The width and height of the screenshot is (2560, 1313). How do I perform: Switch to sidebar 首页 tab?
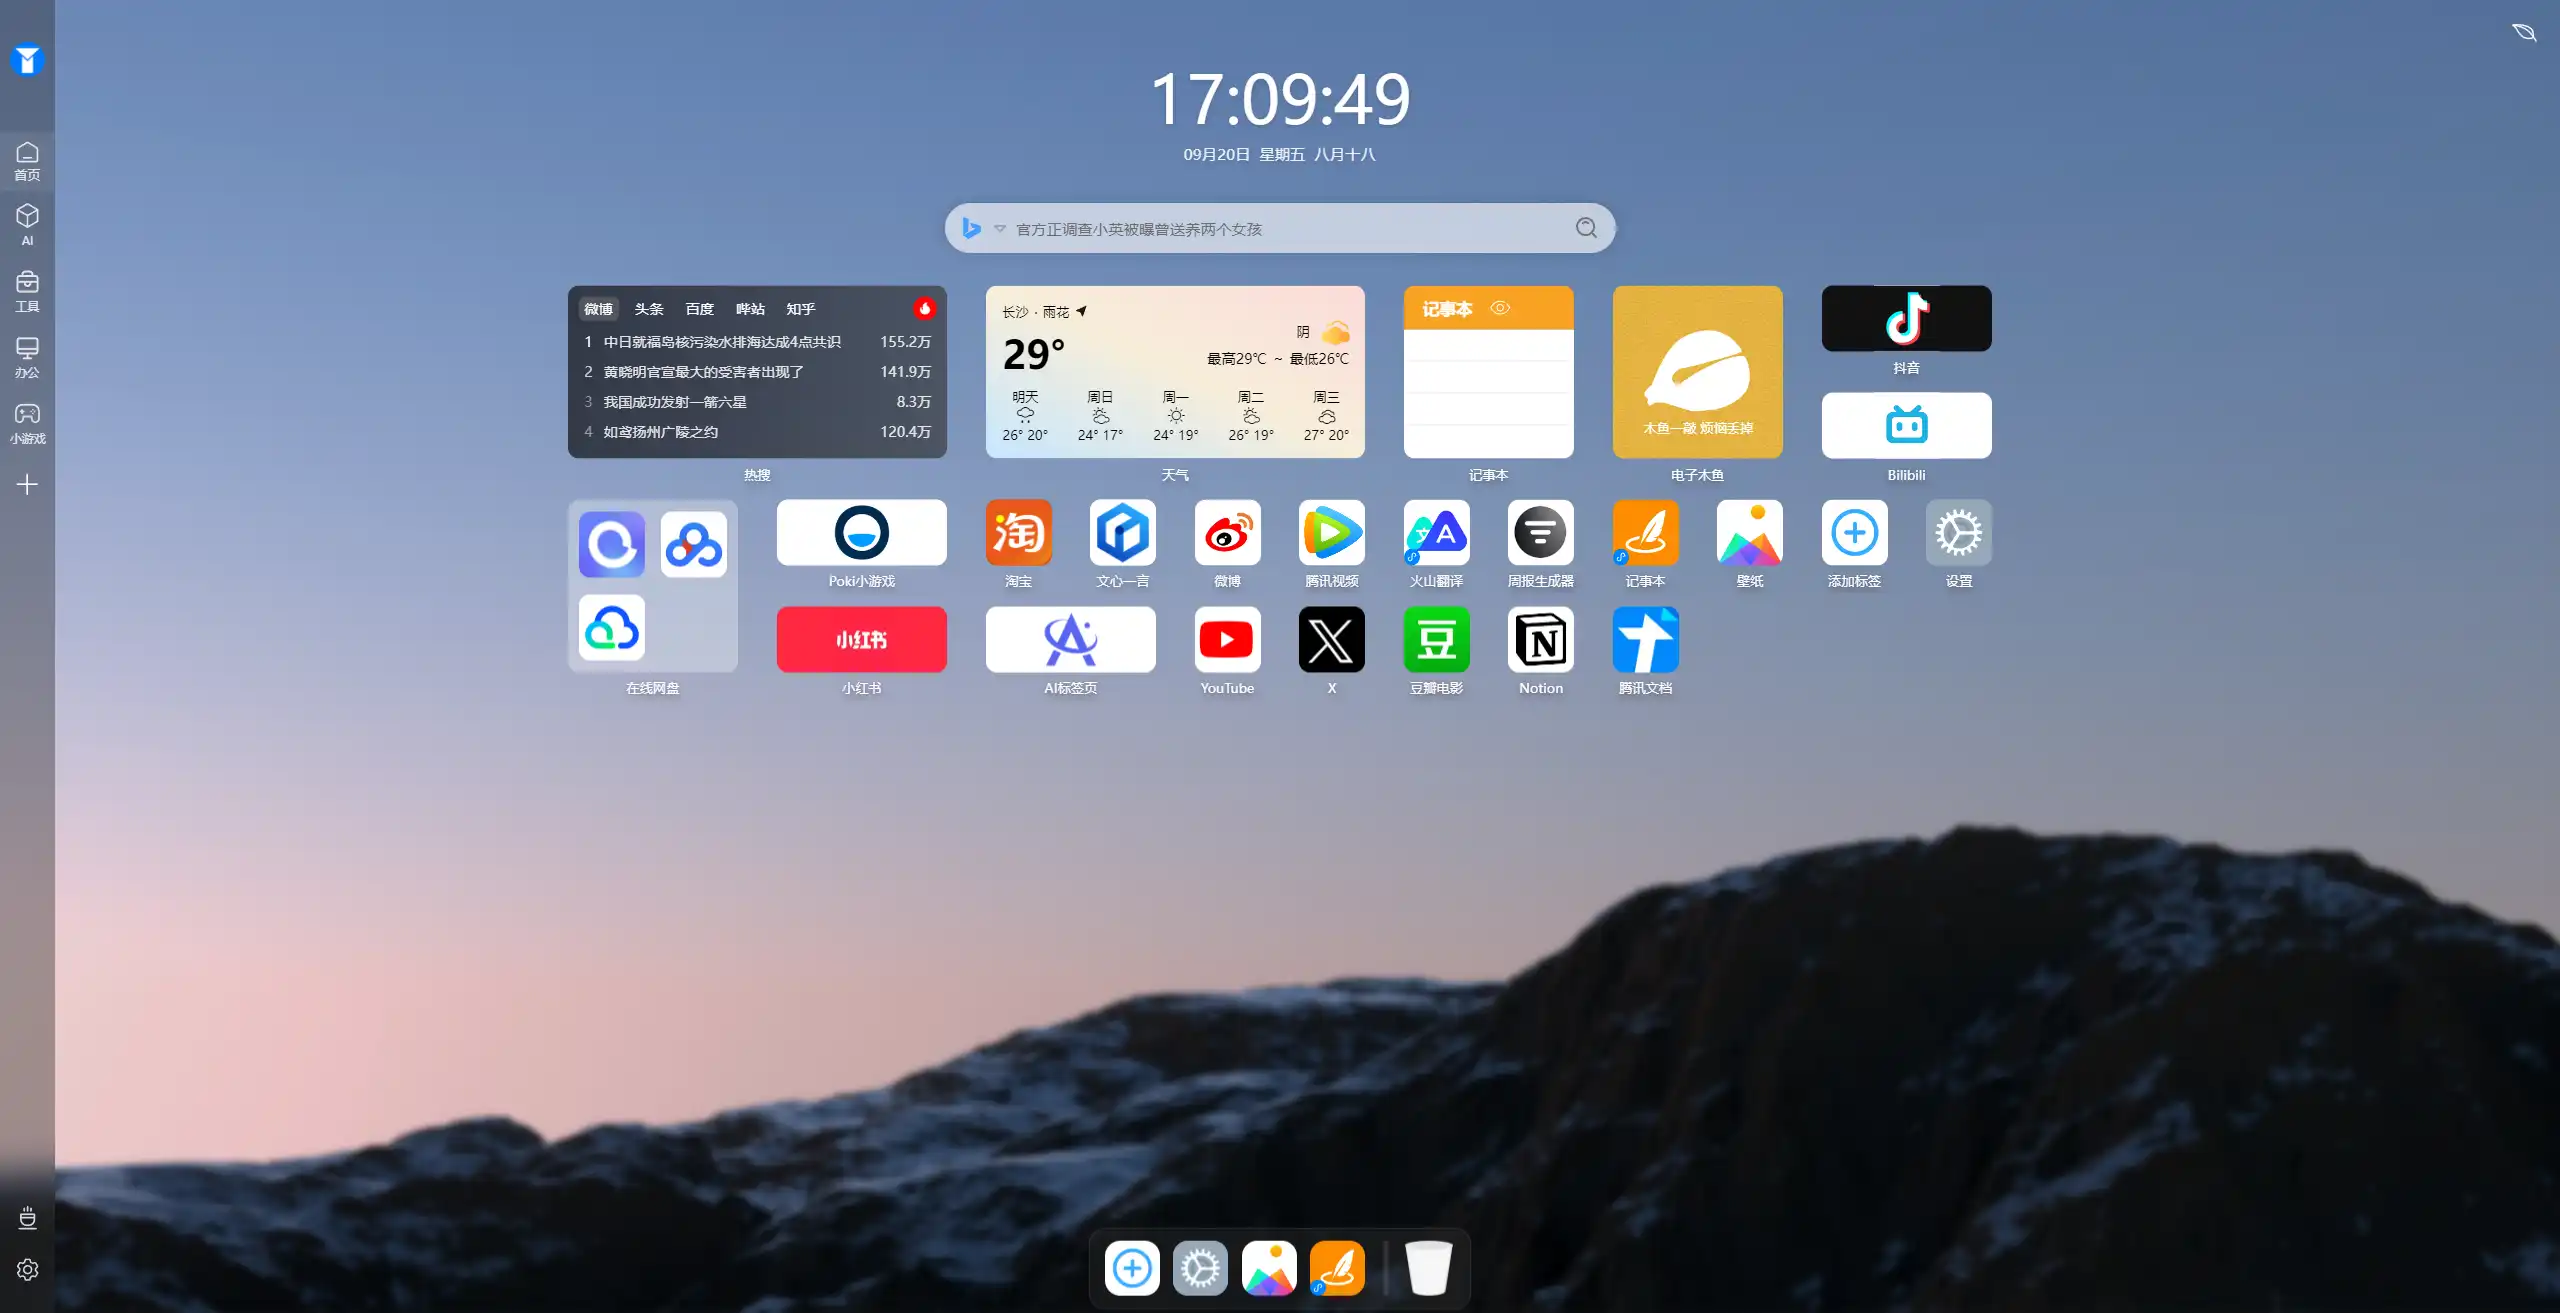[x=27, y=161]
